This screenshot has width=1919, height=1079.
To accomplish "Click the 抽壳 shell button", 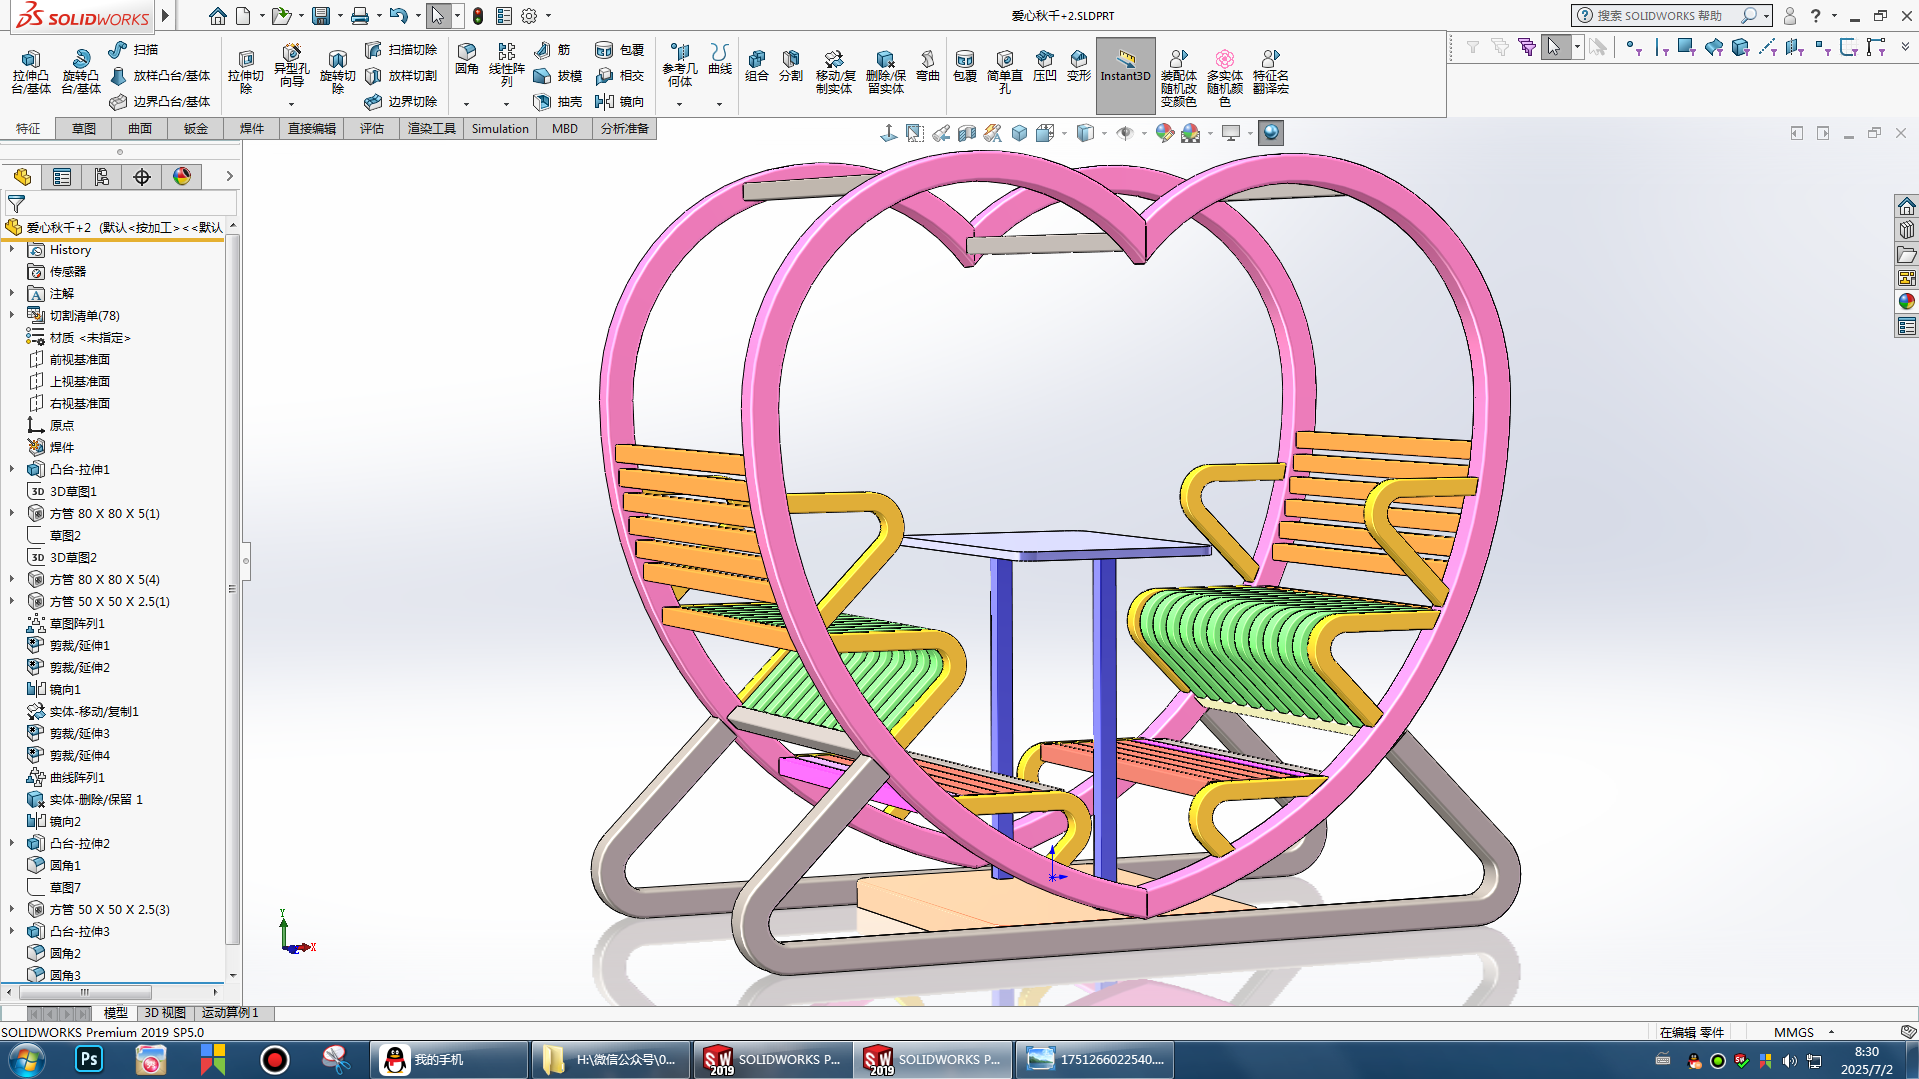I will [558, 101].
